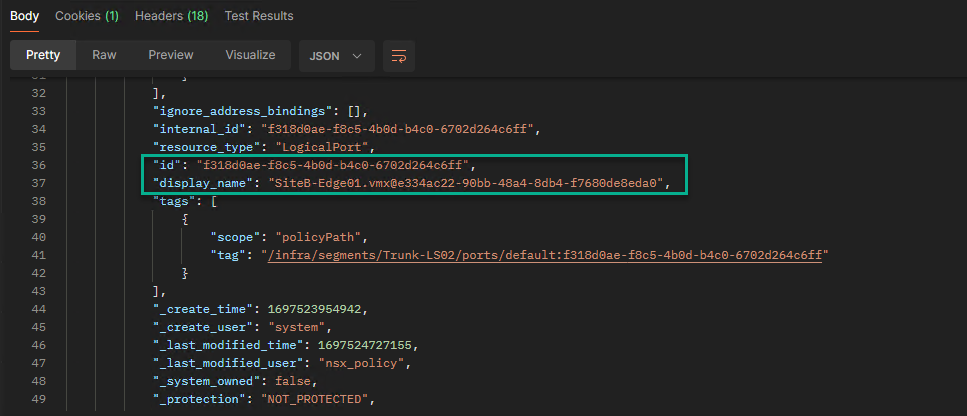
Task: Switch to the Test Results tab
Action: [259, 16]
